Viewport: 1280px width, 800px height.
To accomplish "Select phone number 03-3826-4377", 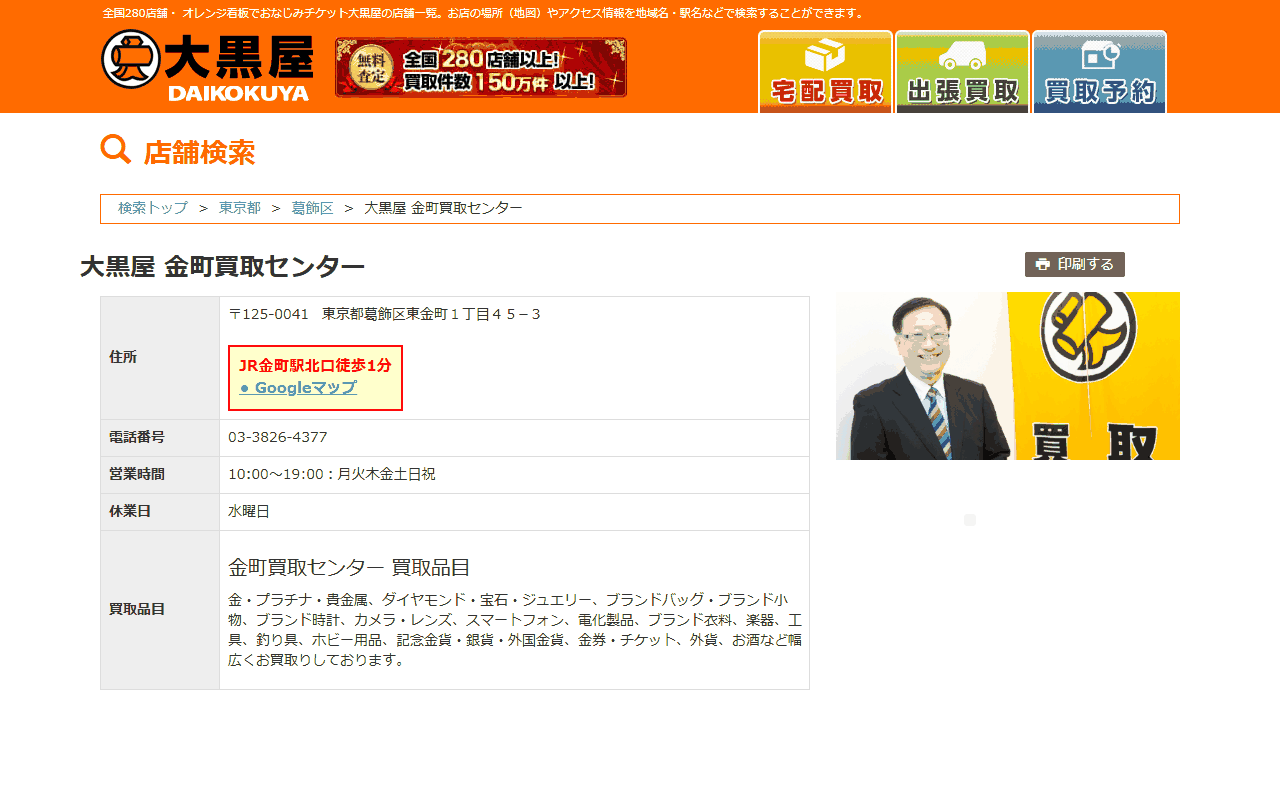I will click(x=278, y=438).
